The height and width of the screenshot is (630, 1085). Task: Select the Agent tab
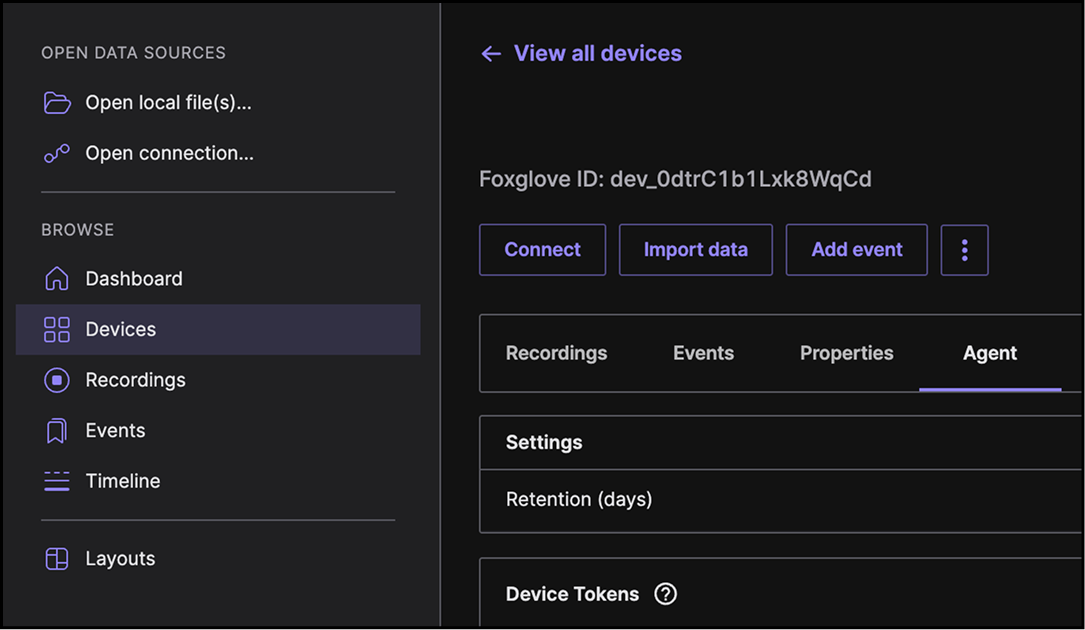990,353
